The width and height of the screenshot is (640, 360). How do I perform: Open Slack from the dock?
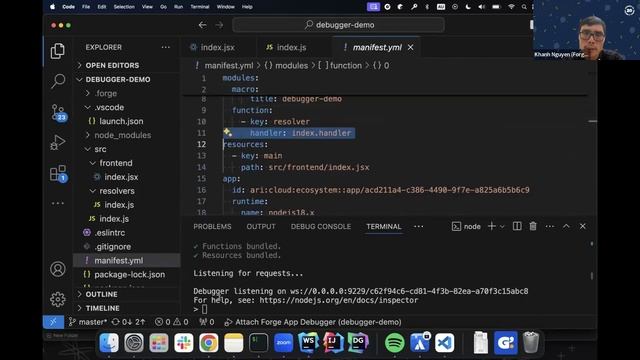(184, 342)
